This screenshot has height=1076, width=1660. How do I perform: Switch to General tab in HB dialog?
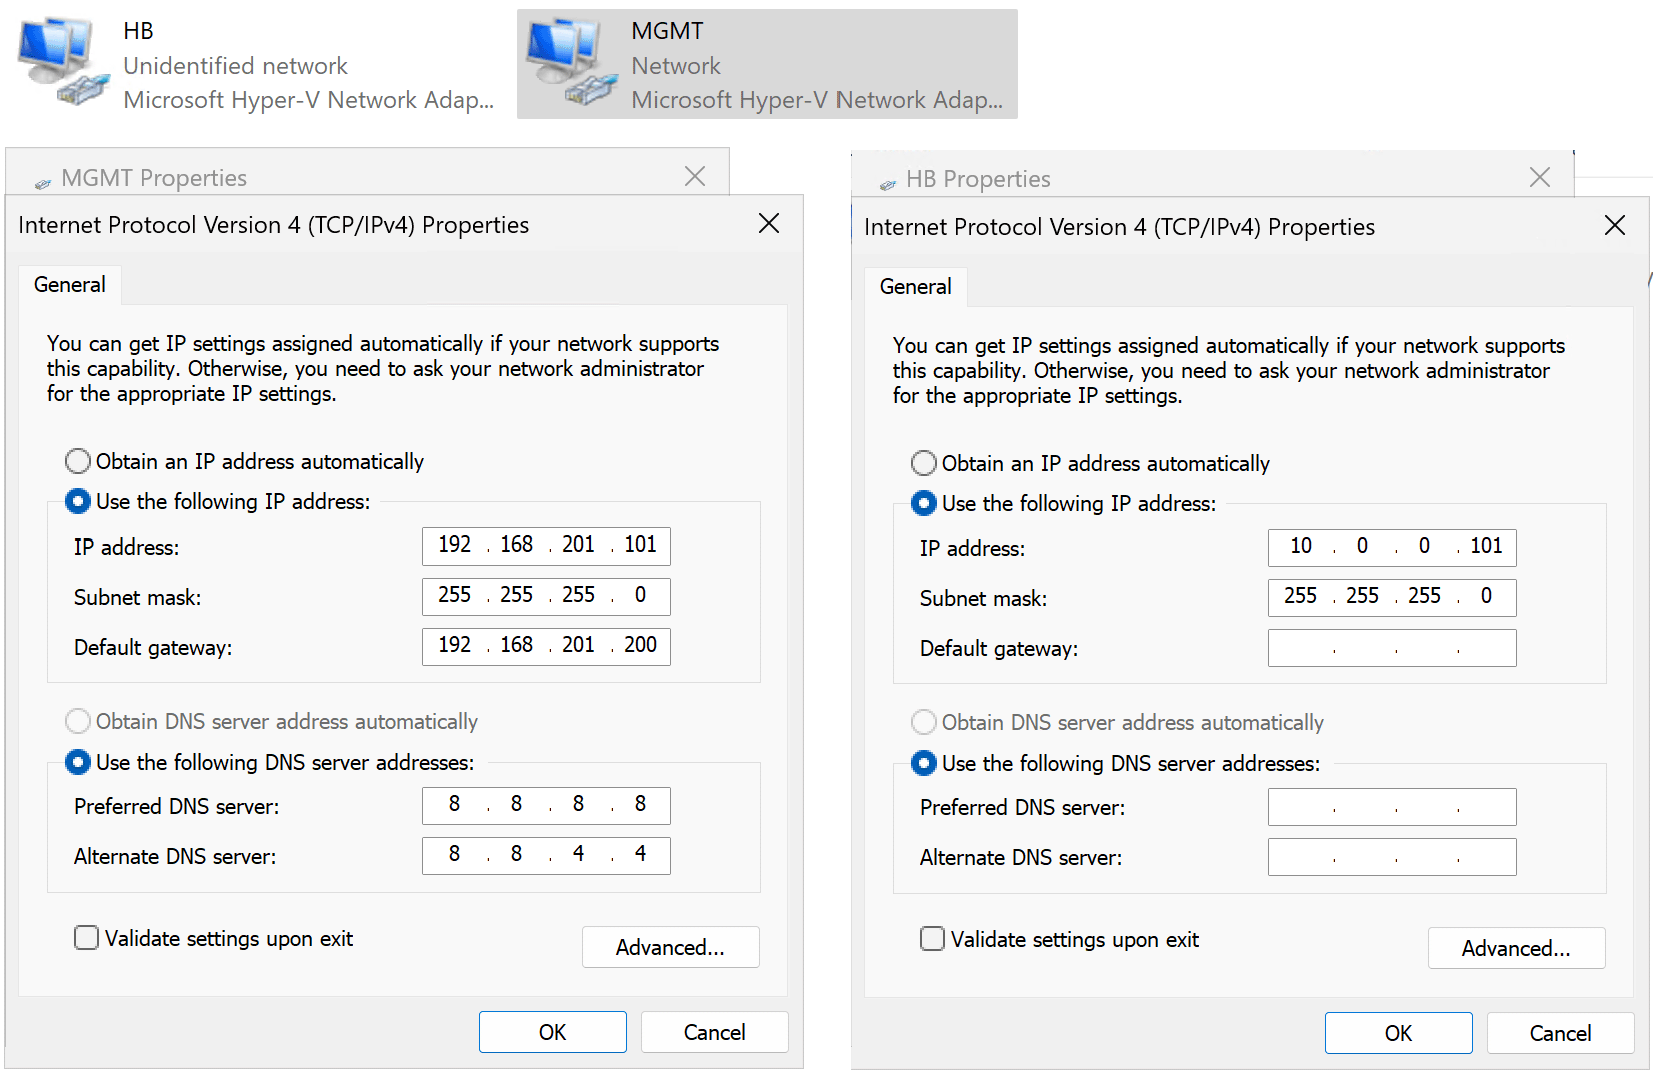[915, 287]
